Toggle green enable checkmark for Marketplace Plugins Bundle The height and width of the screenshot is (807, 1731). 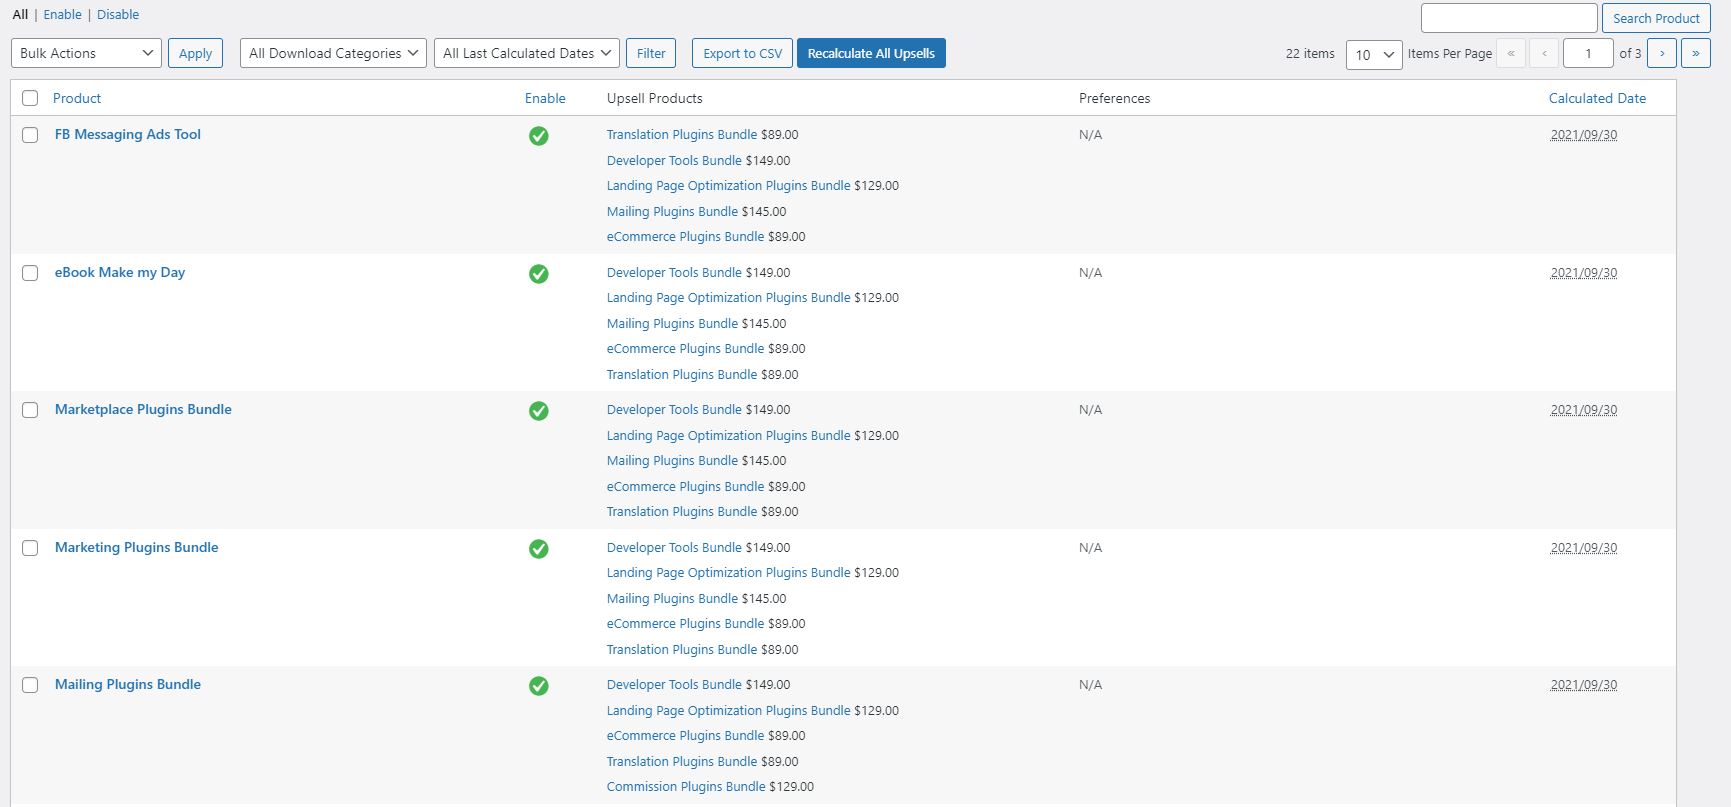[538, 411]
